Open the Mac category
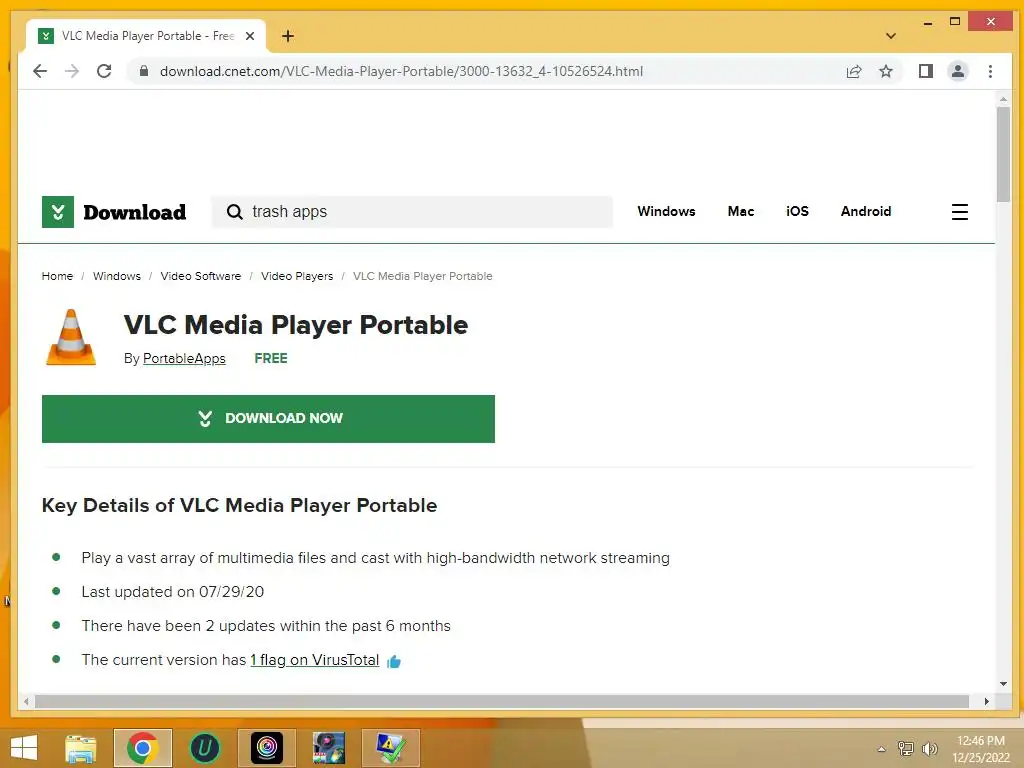Image resolution: width=1024 pixels, height=768 pixels. [x=741, y=211]
